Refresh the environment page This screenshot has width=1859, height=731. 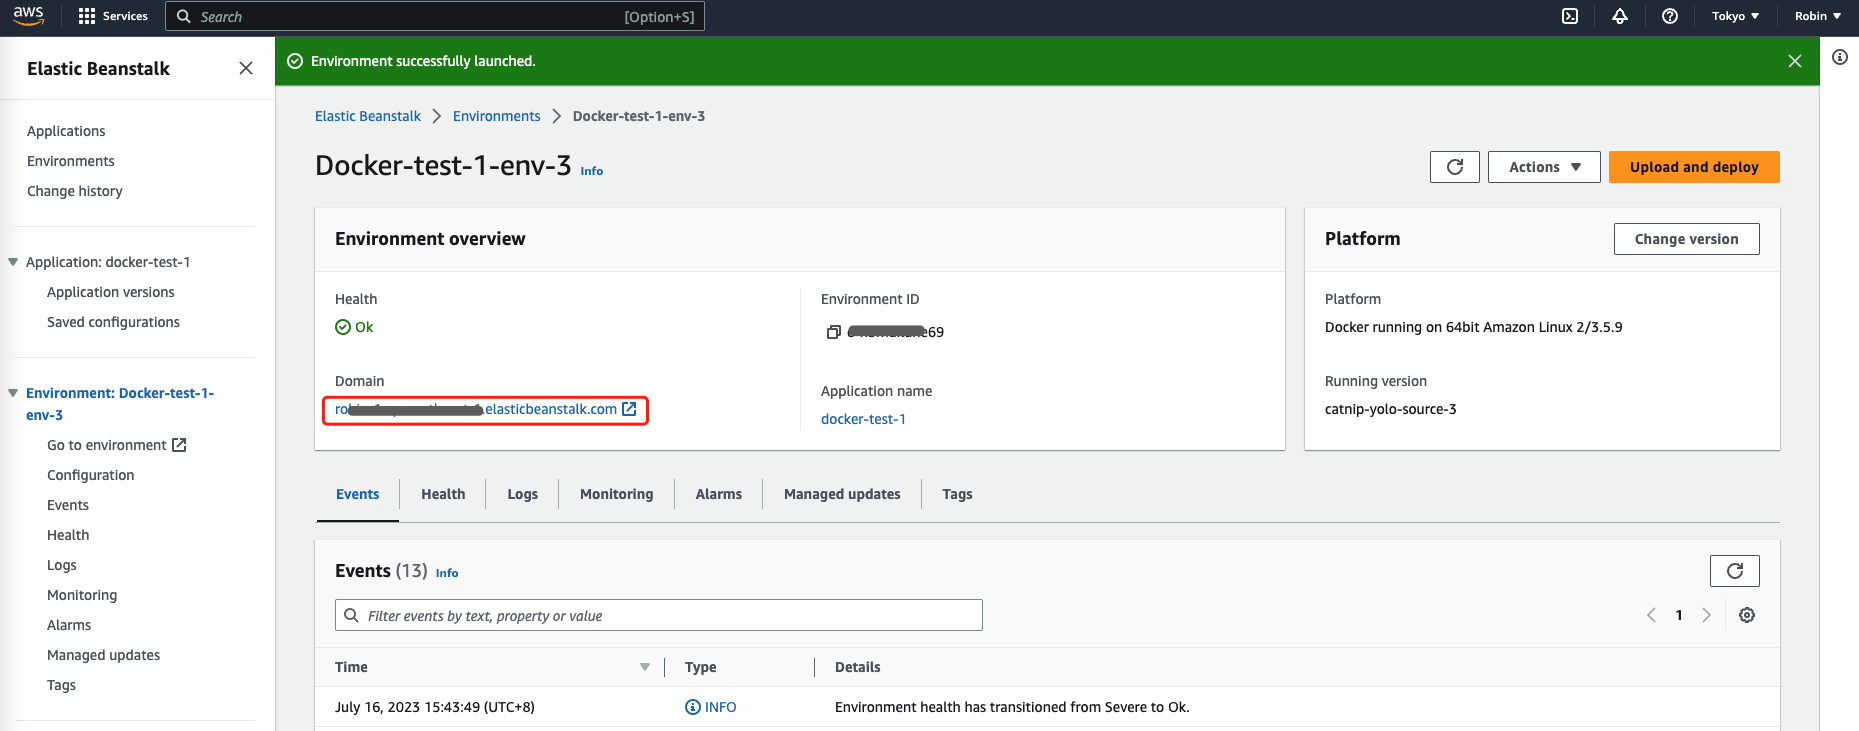point(1454,167)
